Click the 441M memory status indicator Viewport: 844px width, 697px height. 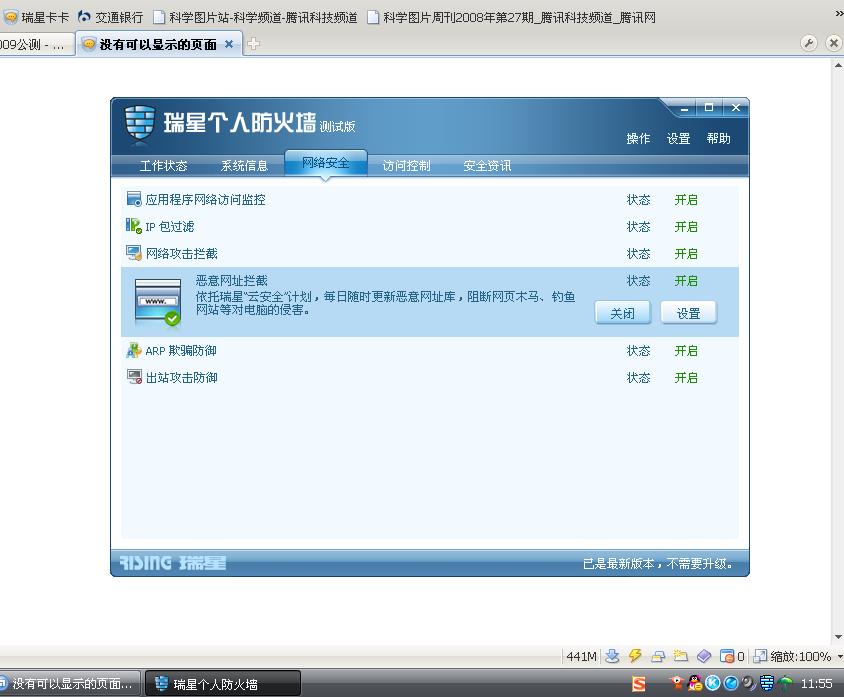click(x=581, y=657)
